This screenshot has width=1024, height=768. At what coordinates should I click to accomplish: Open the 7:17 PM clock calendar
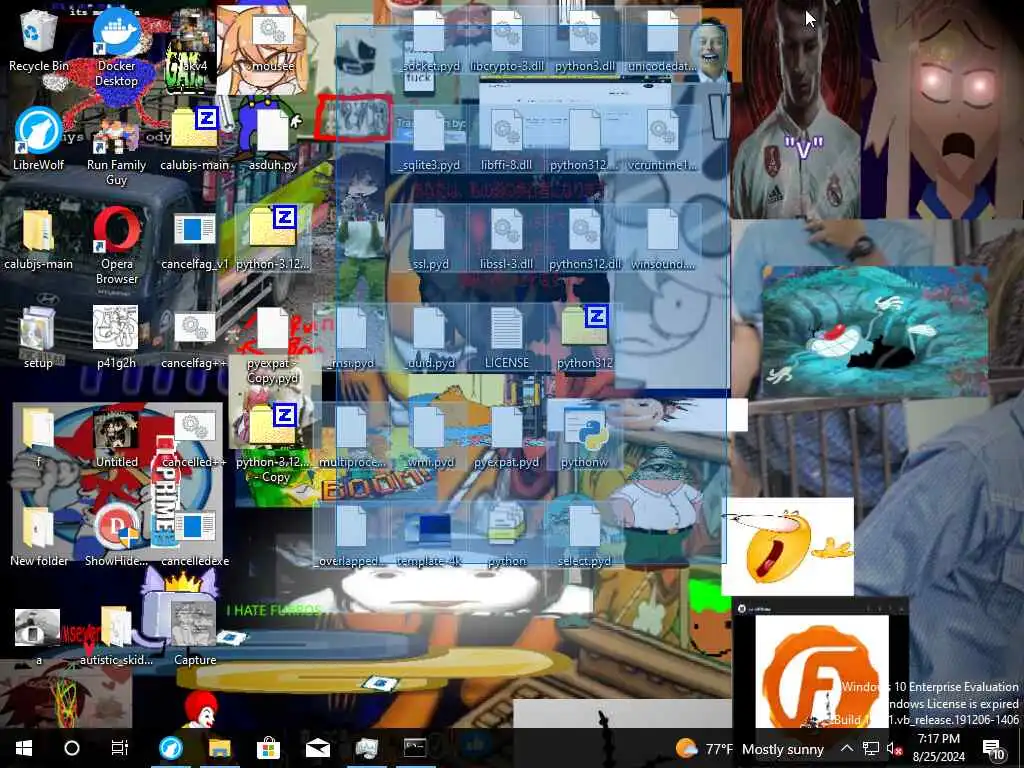tap(938, 748)
